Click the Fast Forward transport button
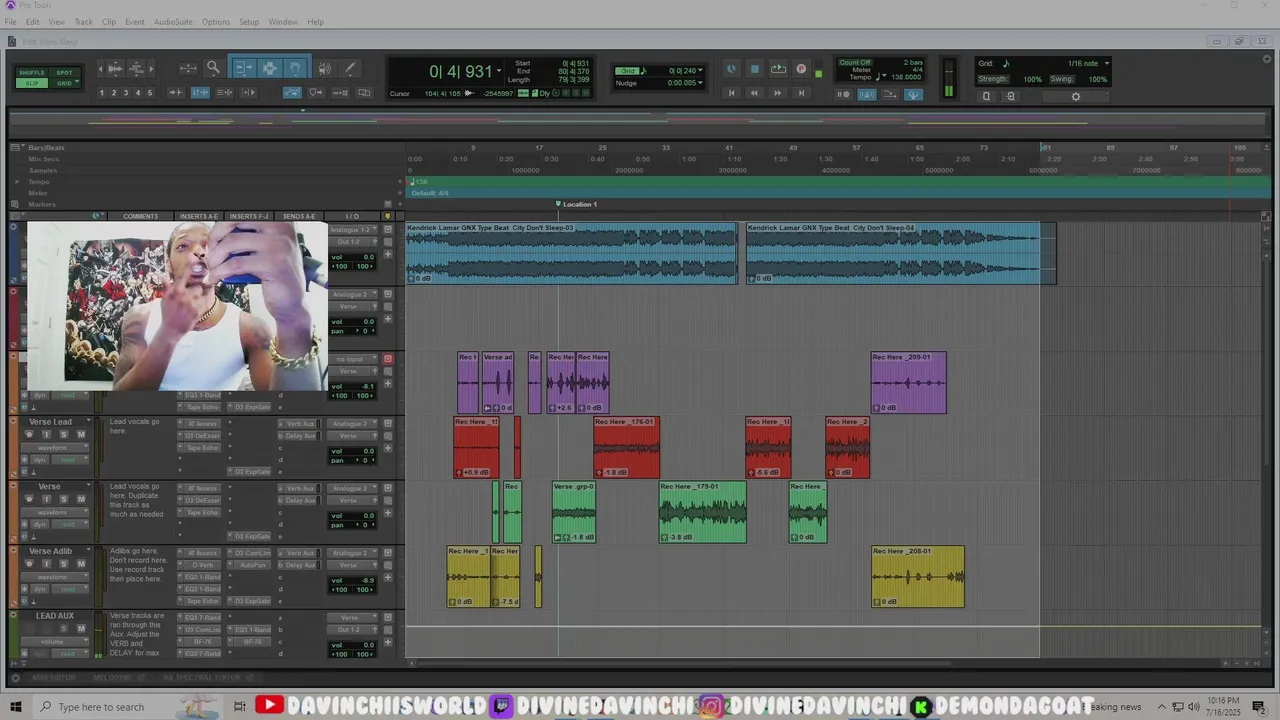The height and width of the screenshot is (720, 1280). [777, 93]
